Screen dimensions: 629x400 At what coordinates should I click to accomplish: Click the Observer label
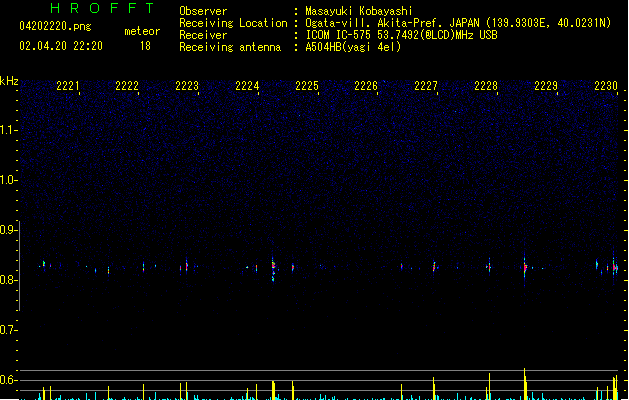click(203, 11)
